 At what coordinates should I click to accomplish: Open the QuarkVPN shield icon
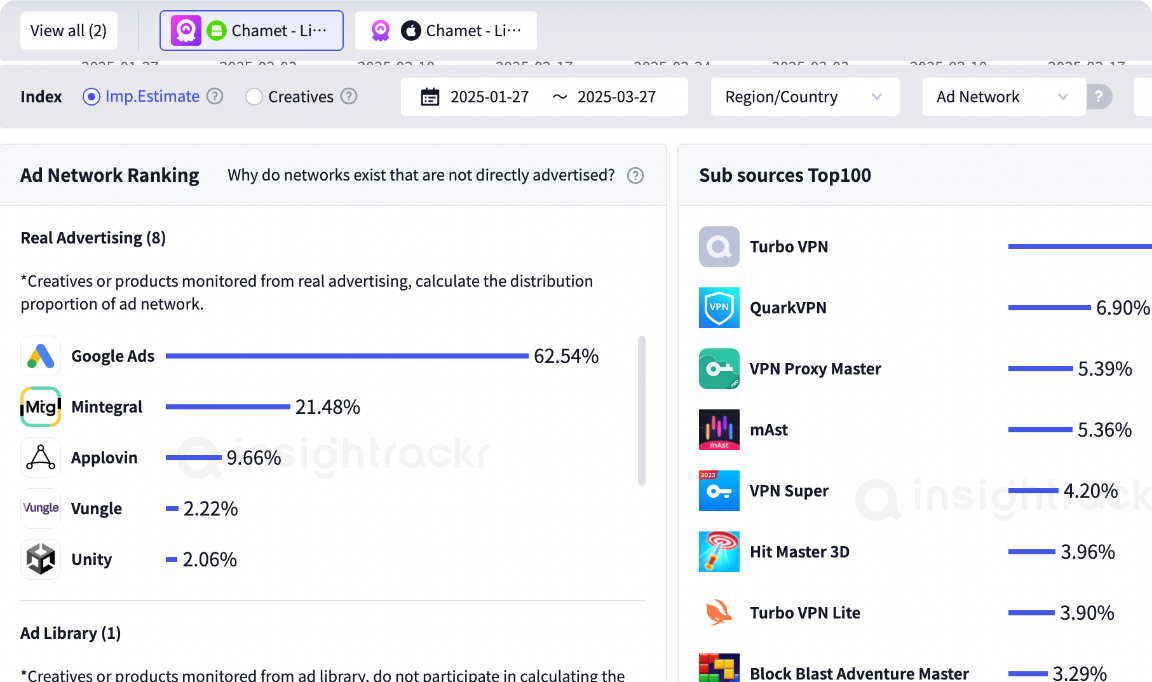pyautogui.click(x=719, y=308)
